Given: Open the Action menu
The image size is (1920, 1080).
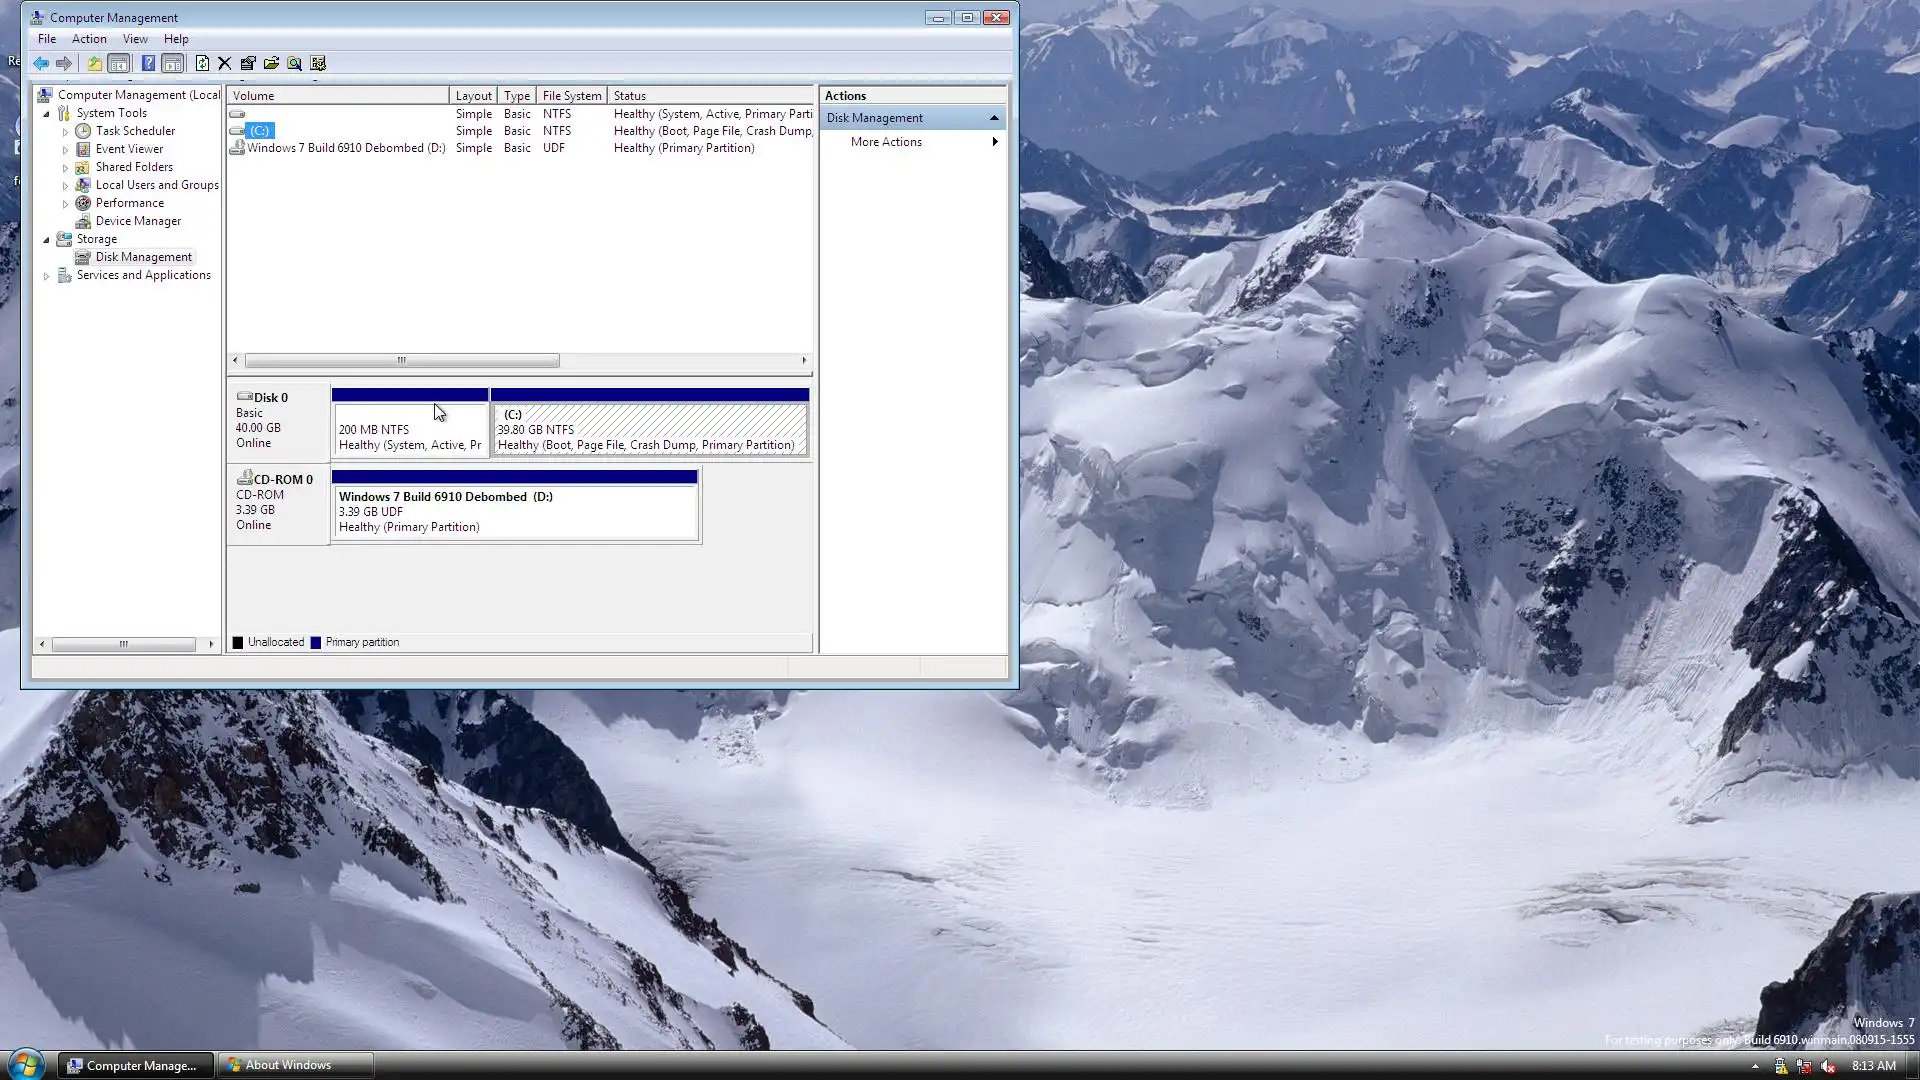Looking at the screenshot, I should 89,39.
